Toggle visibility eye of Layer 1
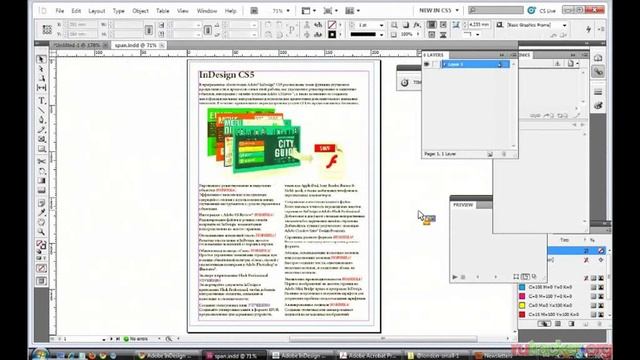 point(427,64)
